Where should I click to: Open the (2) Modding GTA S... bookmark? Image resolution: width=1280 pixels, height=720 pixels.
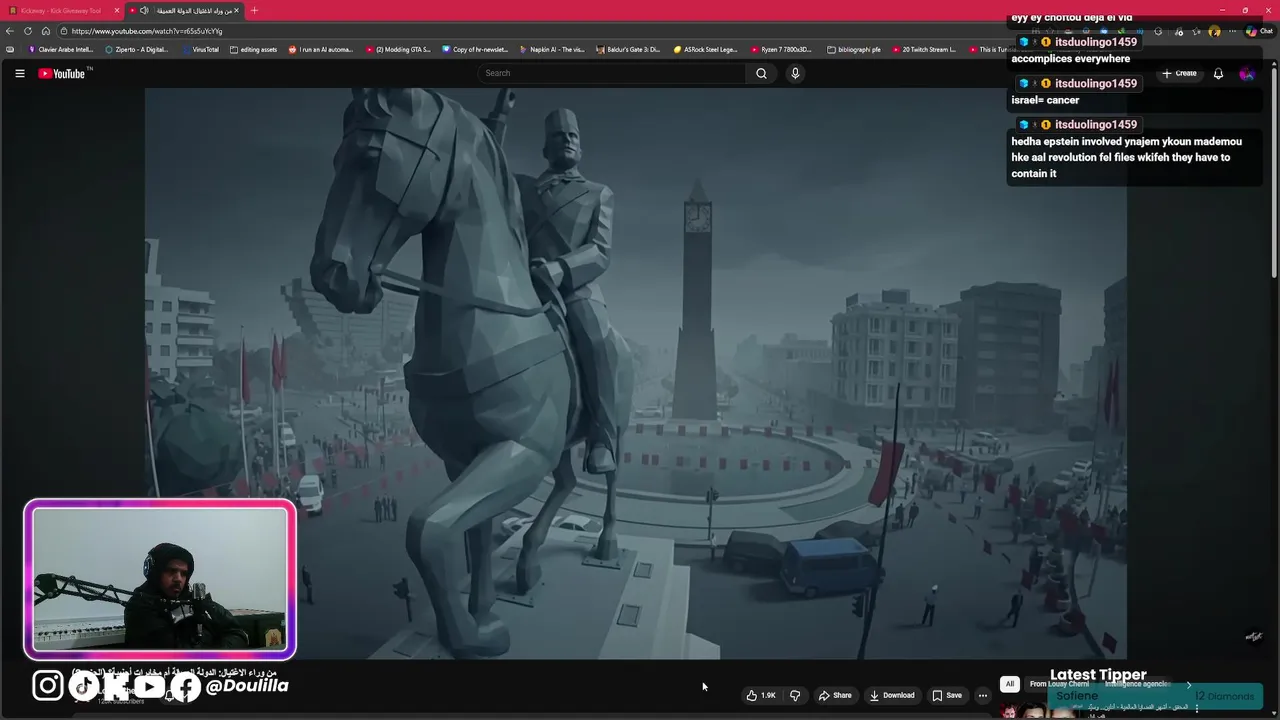pyautogui.click(x=398, y=49)
